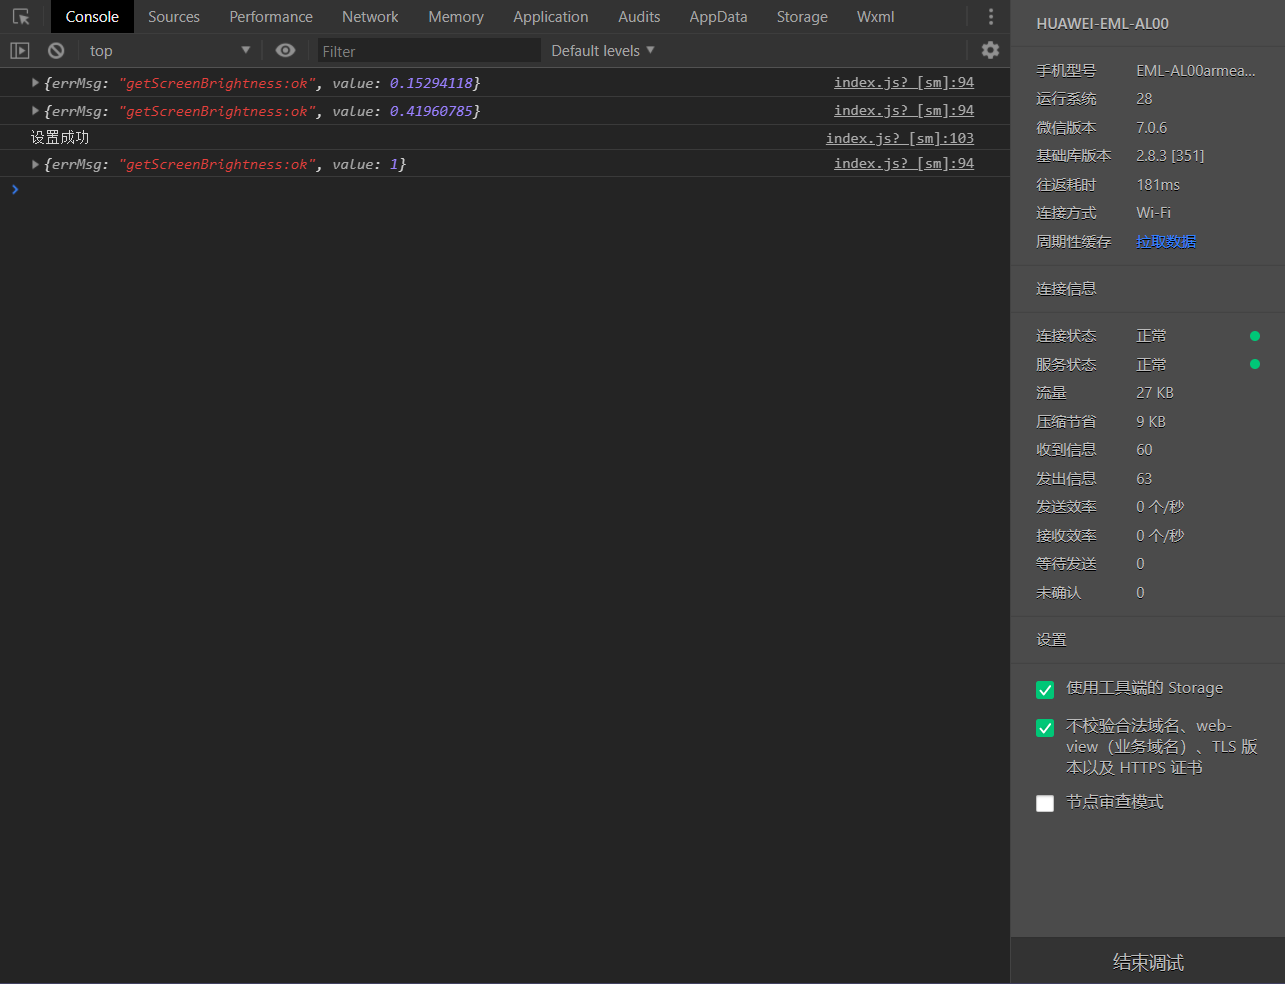
Task: Open the index.js?[sm]:103 source link
Action: tap(900, 138)
